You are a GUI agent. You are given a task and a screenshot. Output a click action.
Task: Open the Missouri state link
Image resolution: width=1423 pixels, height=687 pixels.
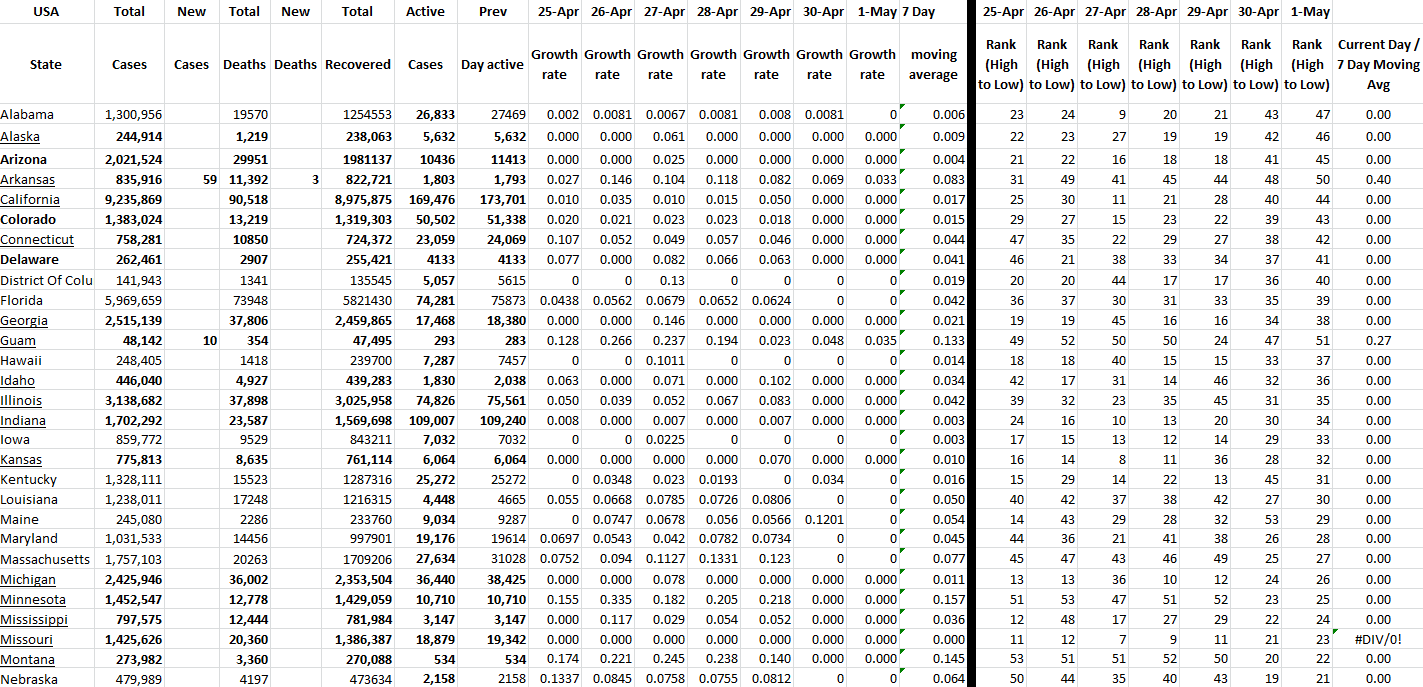pos(27,640)
